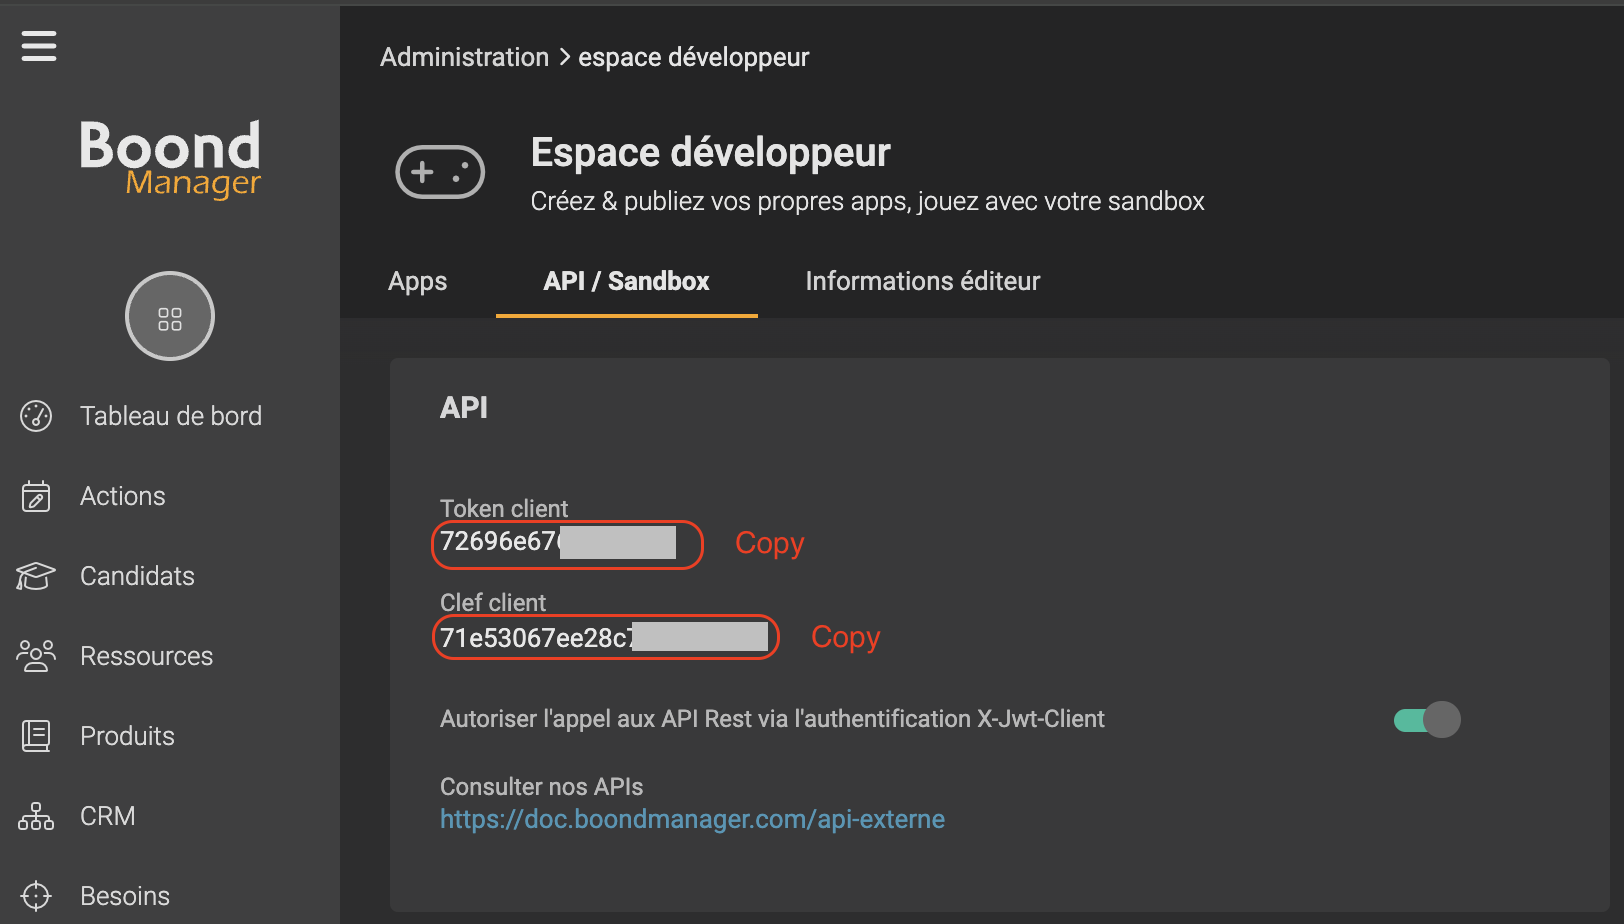This screenshot has width=1624, height=924.
Task: Click the Clef client label
Action: tap(493, 602)
